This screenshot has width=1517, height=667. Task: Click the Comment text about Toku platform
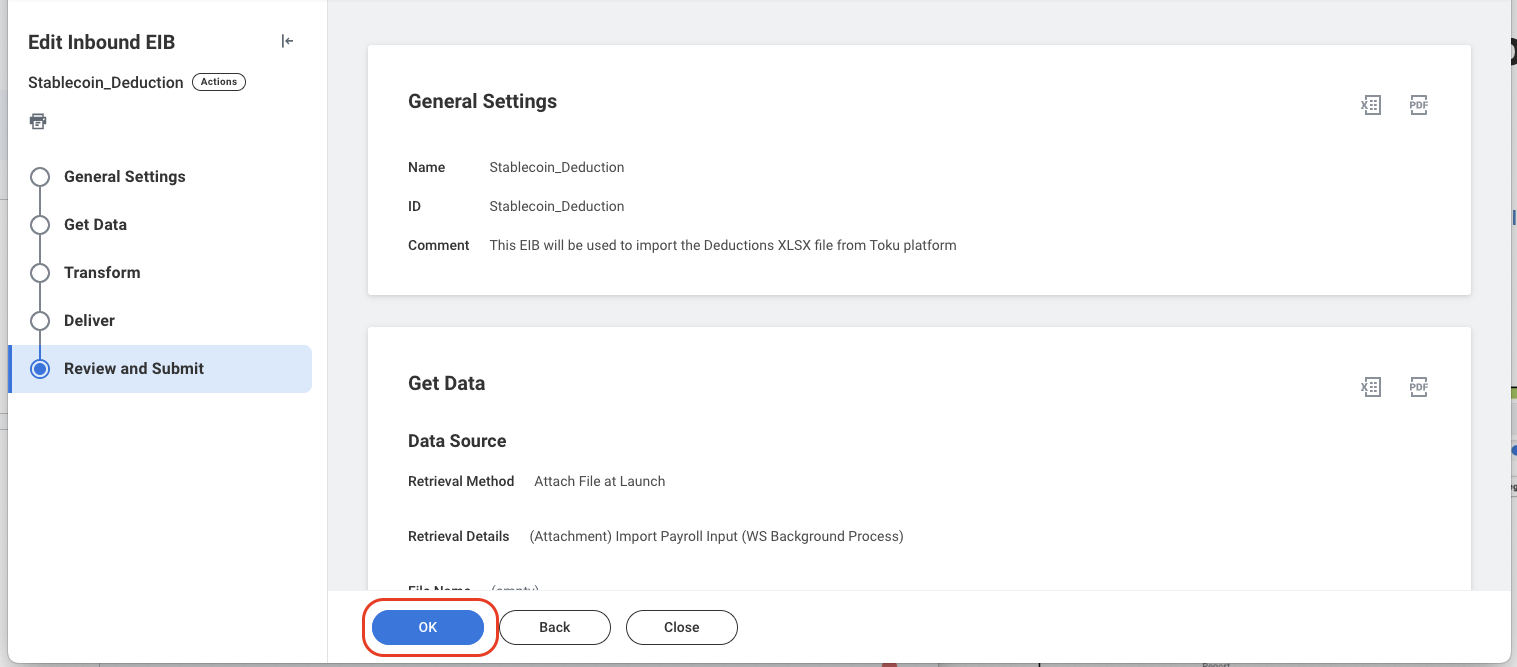723,245
